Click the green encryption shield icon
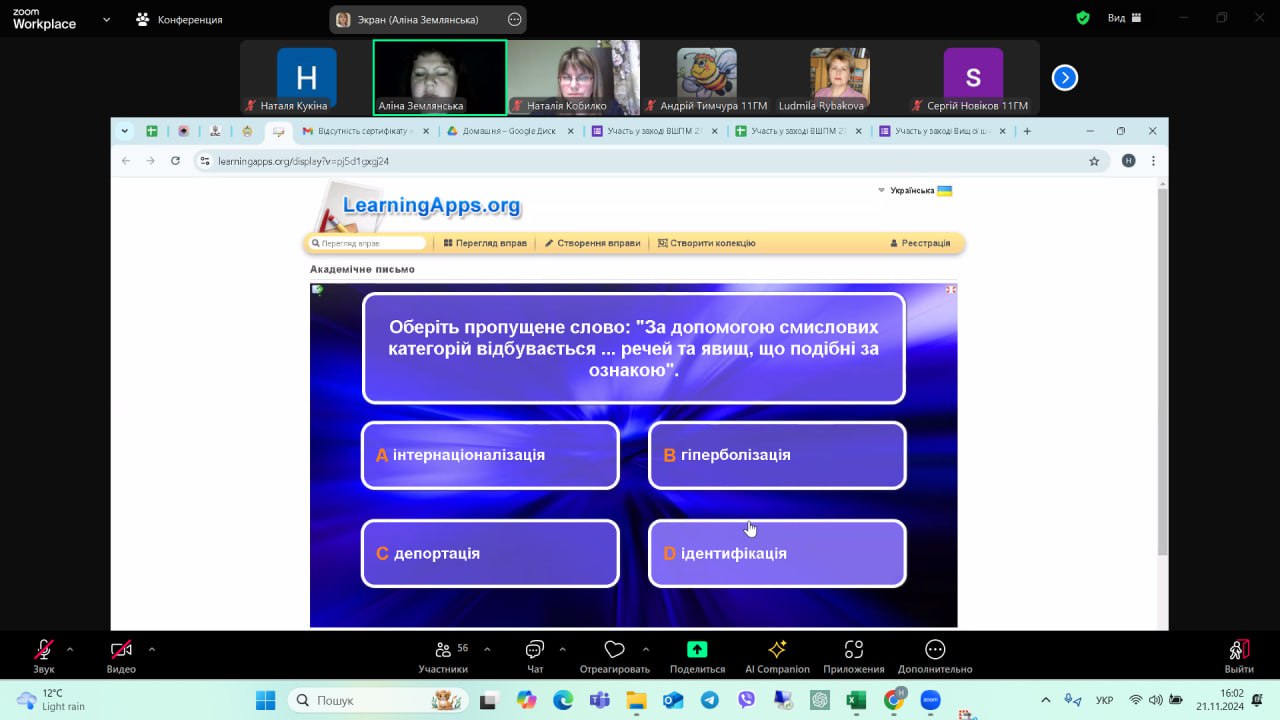 click(x=1083, y=18)
